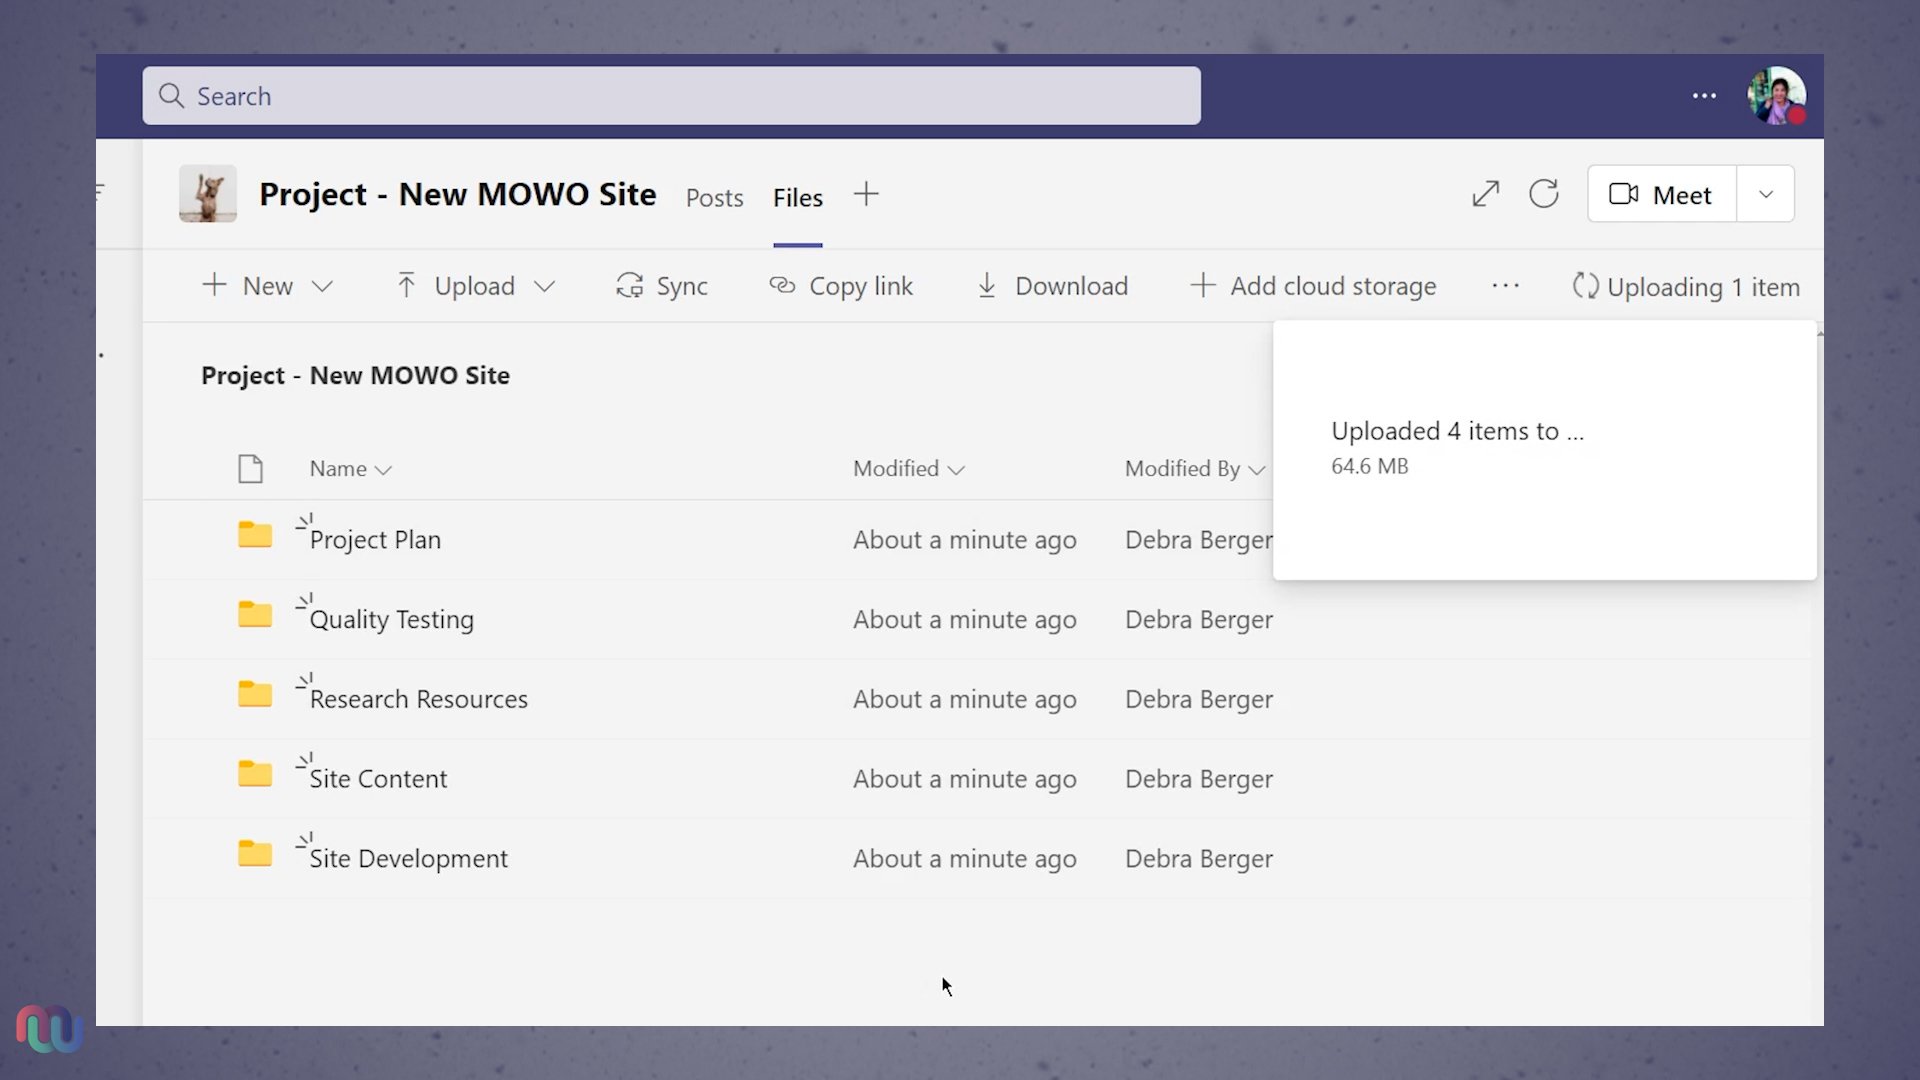Image resolution: width=1920 pixels, height=1080 pixels.
Task: Select the Files tab
Action: tap(796, 196)
